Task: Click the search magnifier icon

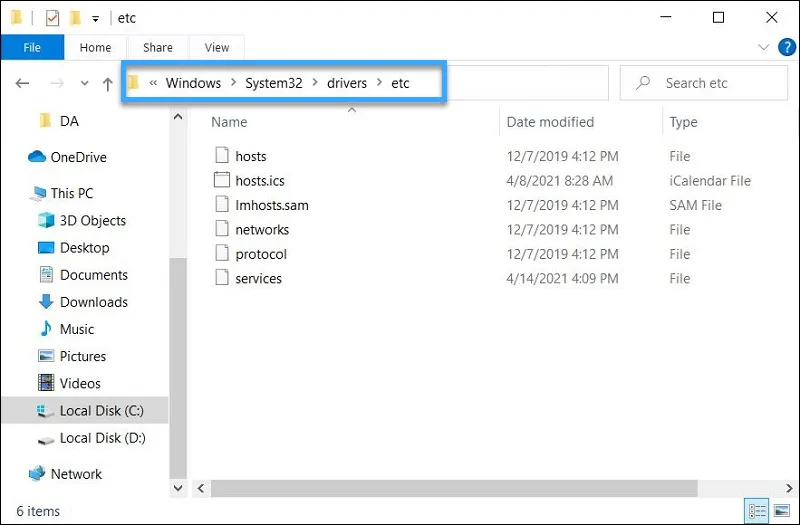Action: point(643,83)
